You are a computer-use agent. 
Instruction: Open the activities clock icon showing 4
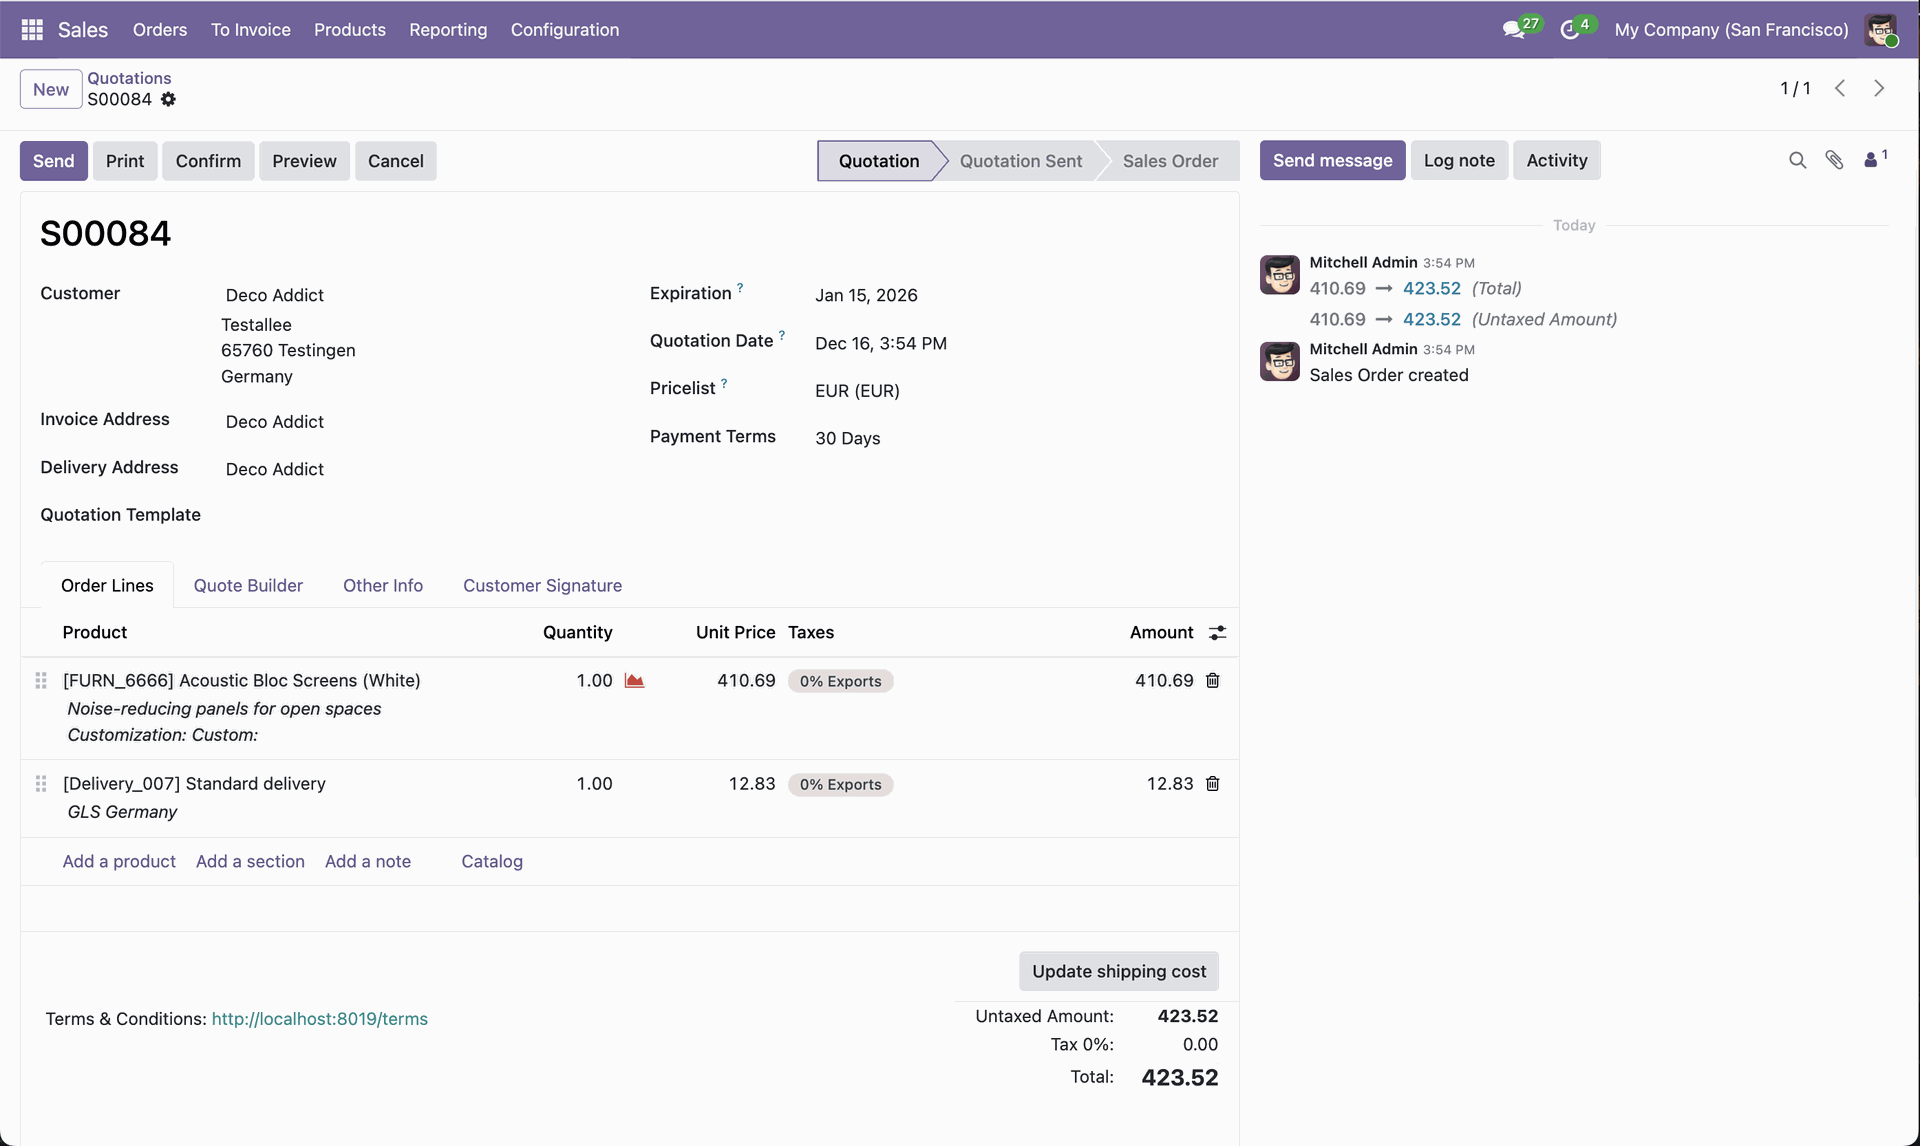click(1570, 30)
